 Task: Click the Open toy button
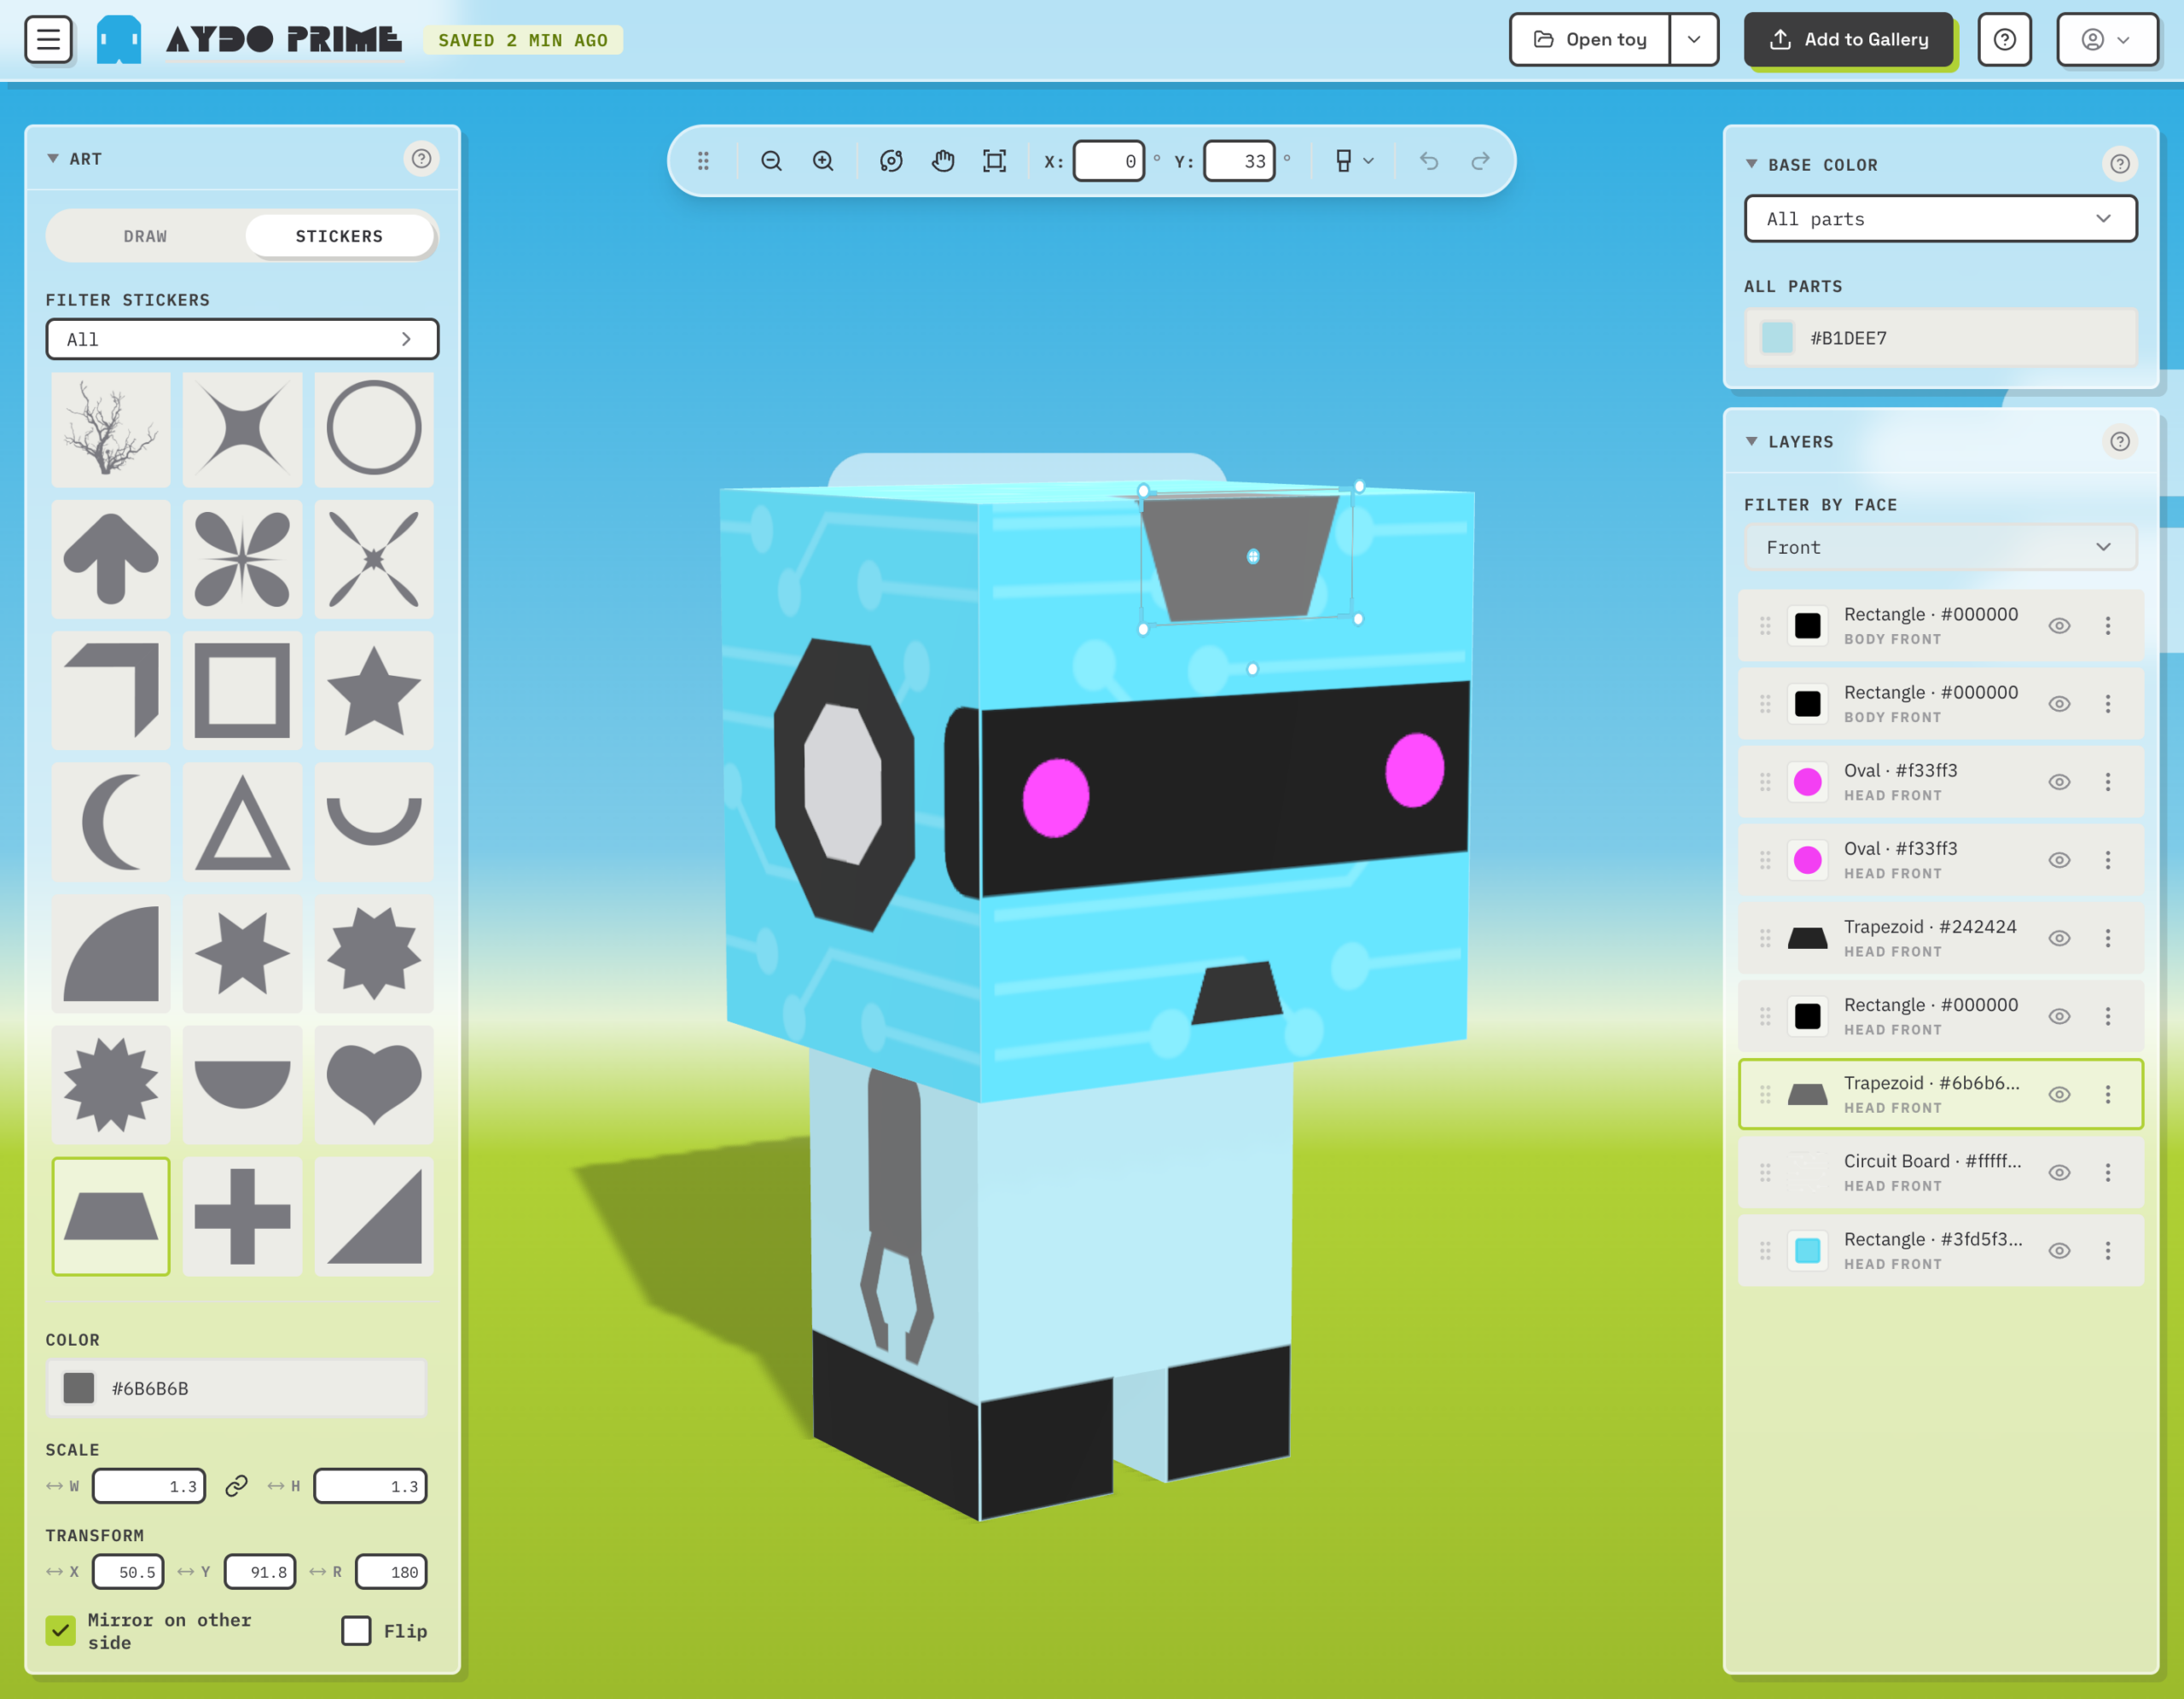point(1590,40)
